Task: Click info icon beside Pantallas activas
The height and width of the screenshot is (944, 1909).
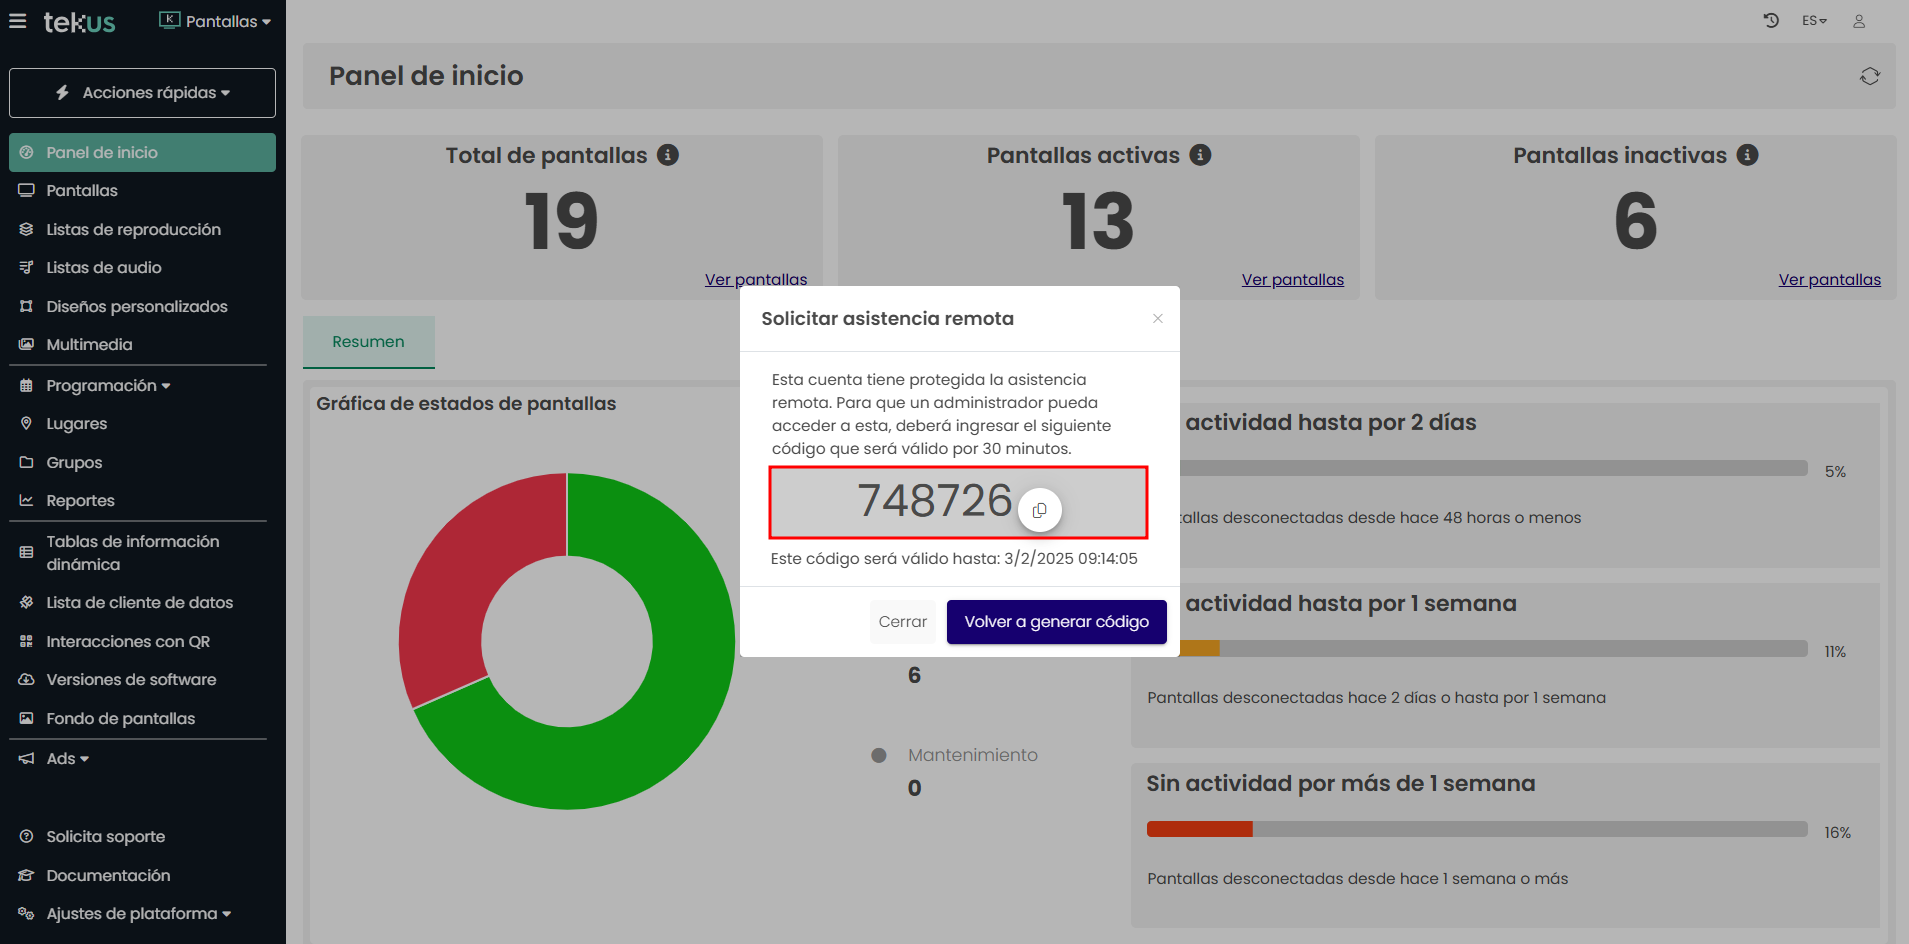Action: point(1200,155)
